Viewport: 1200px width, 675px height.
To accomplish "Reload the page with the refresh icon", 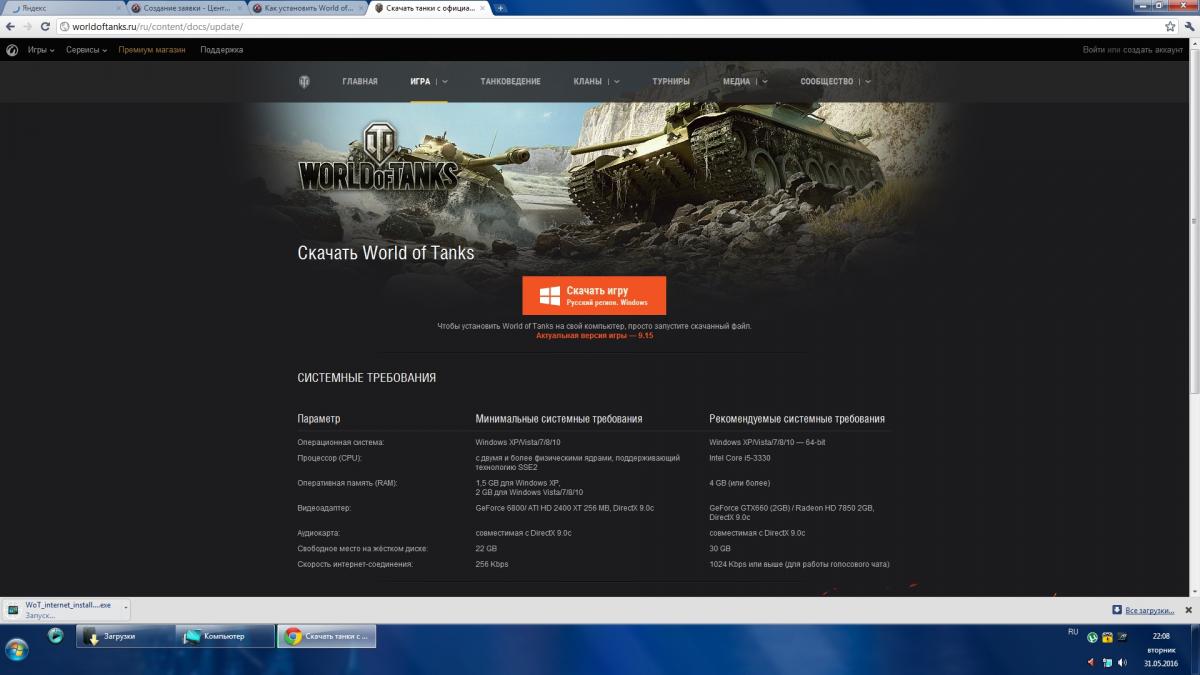I will [45, 27].
